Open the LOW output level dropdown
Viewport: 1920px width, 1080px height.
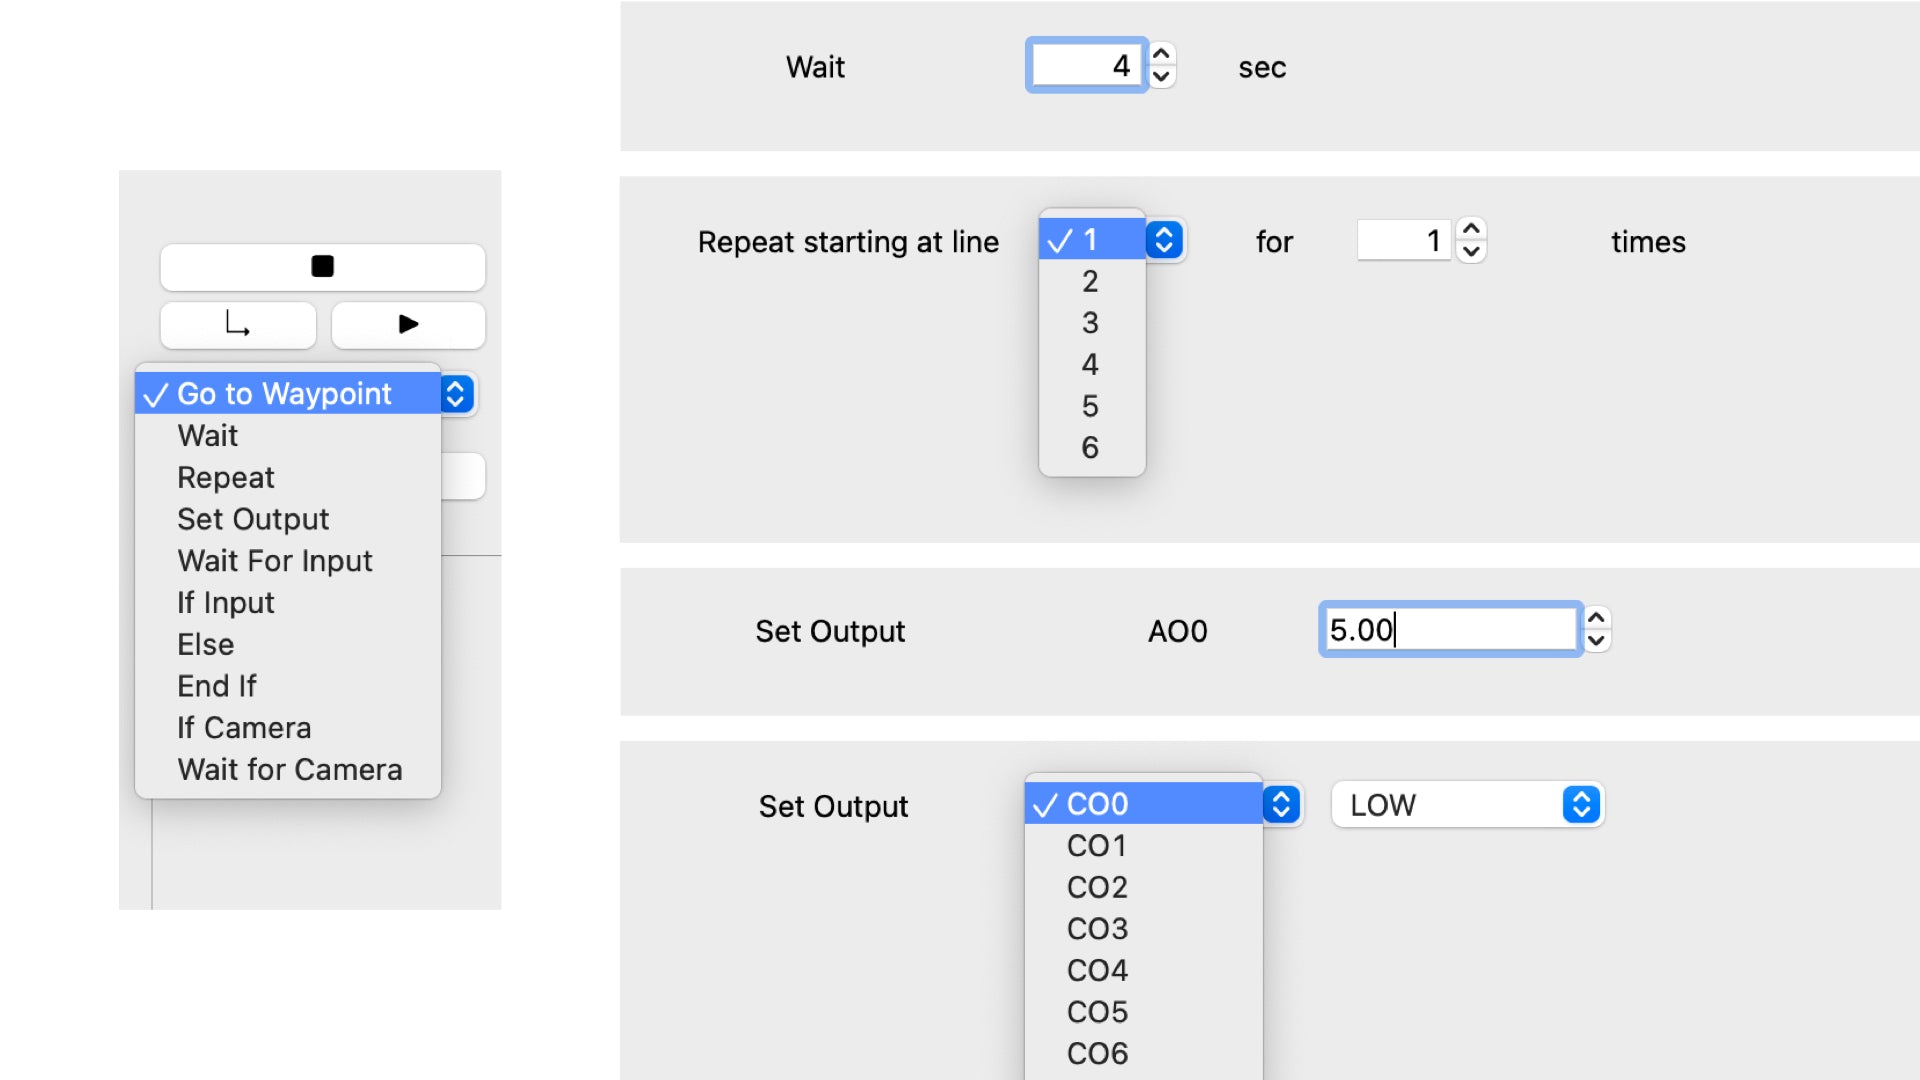click(x=1468, y=805)
